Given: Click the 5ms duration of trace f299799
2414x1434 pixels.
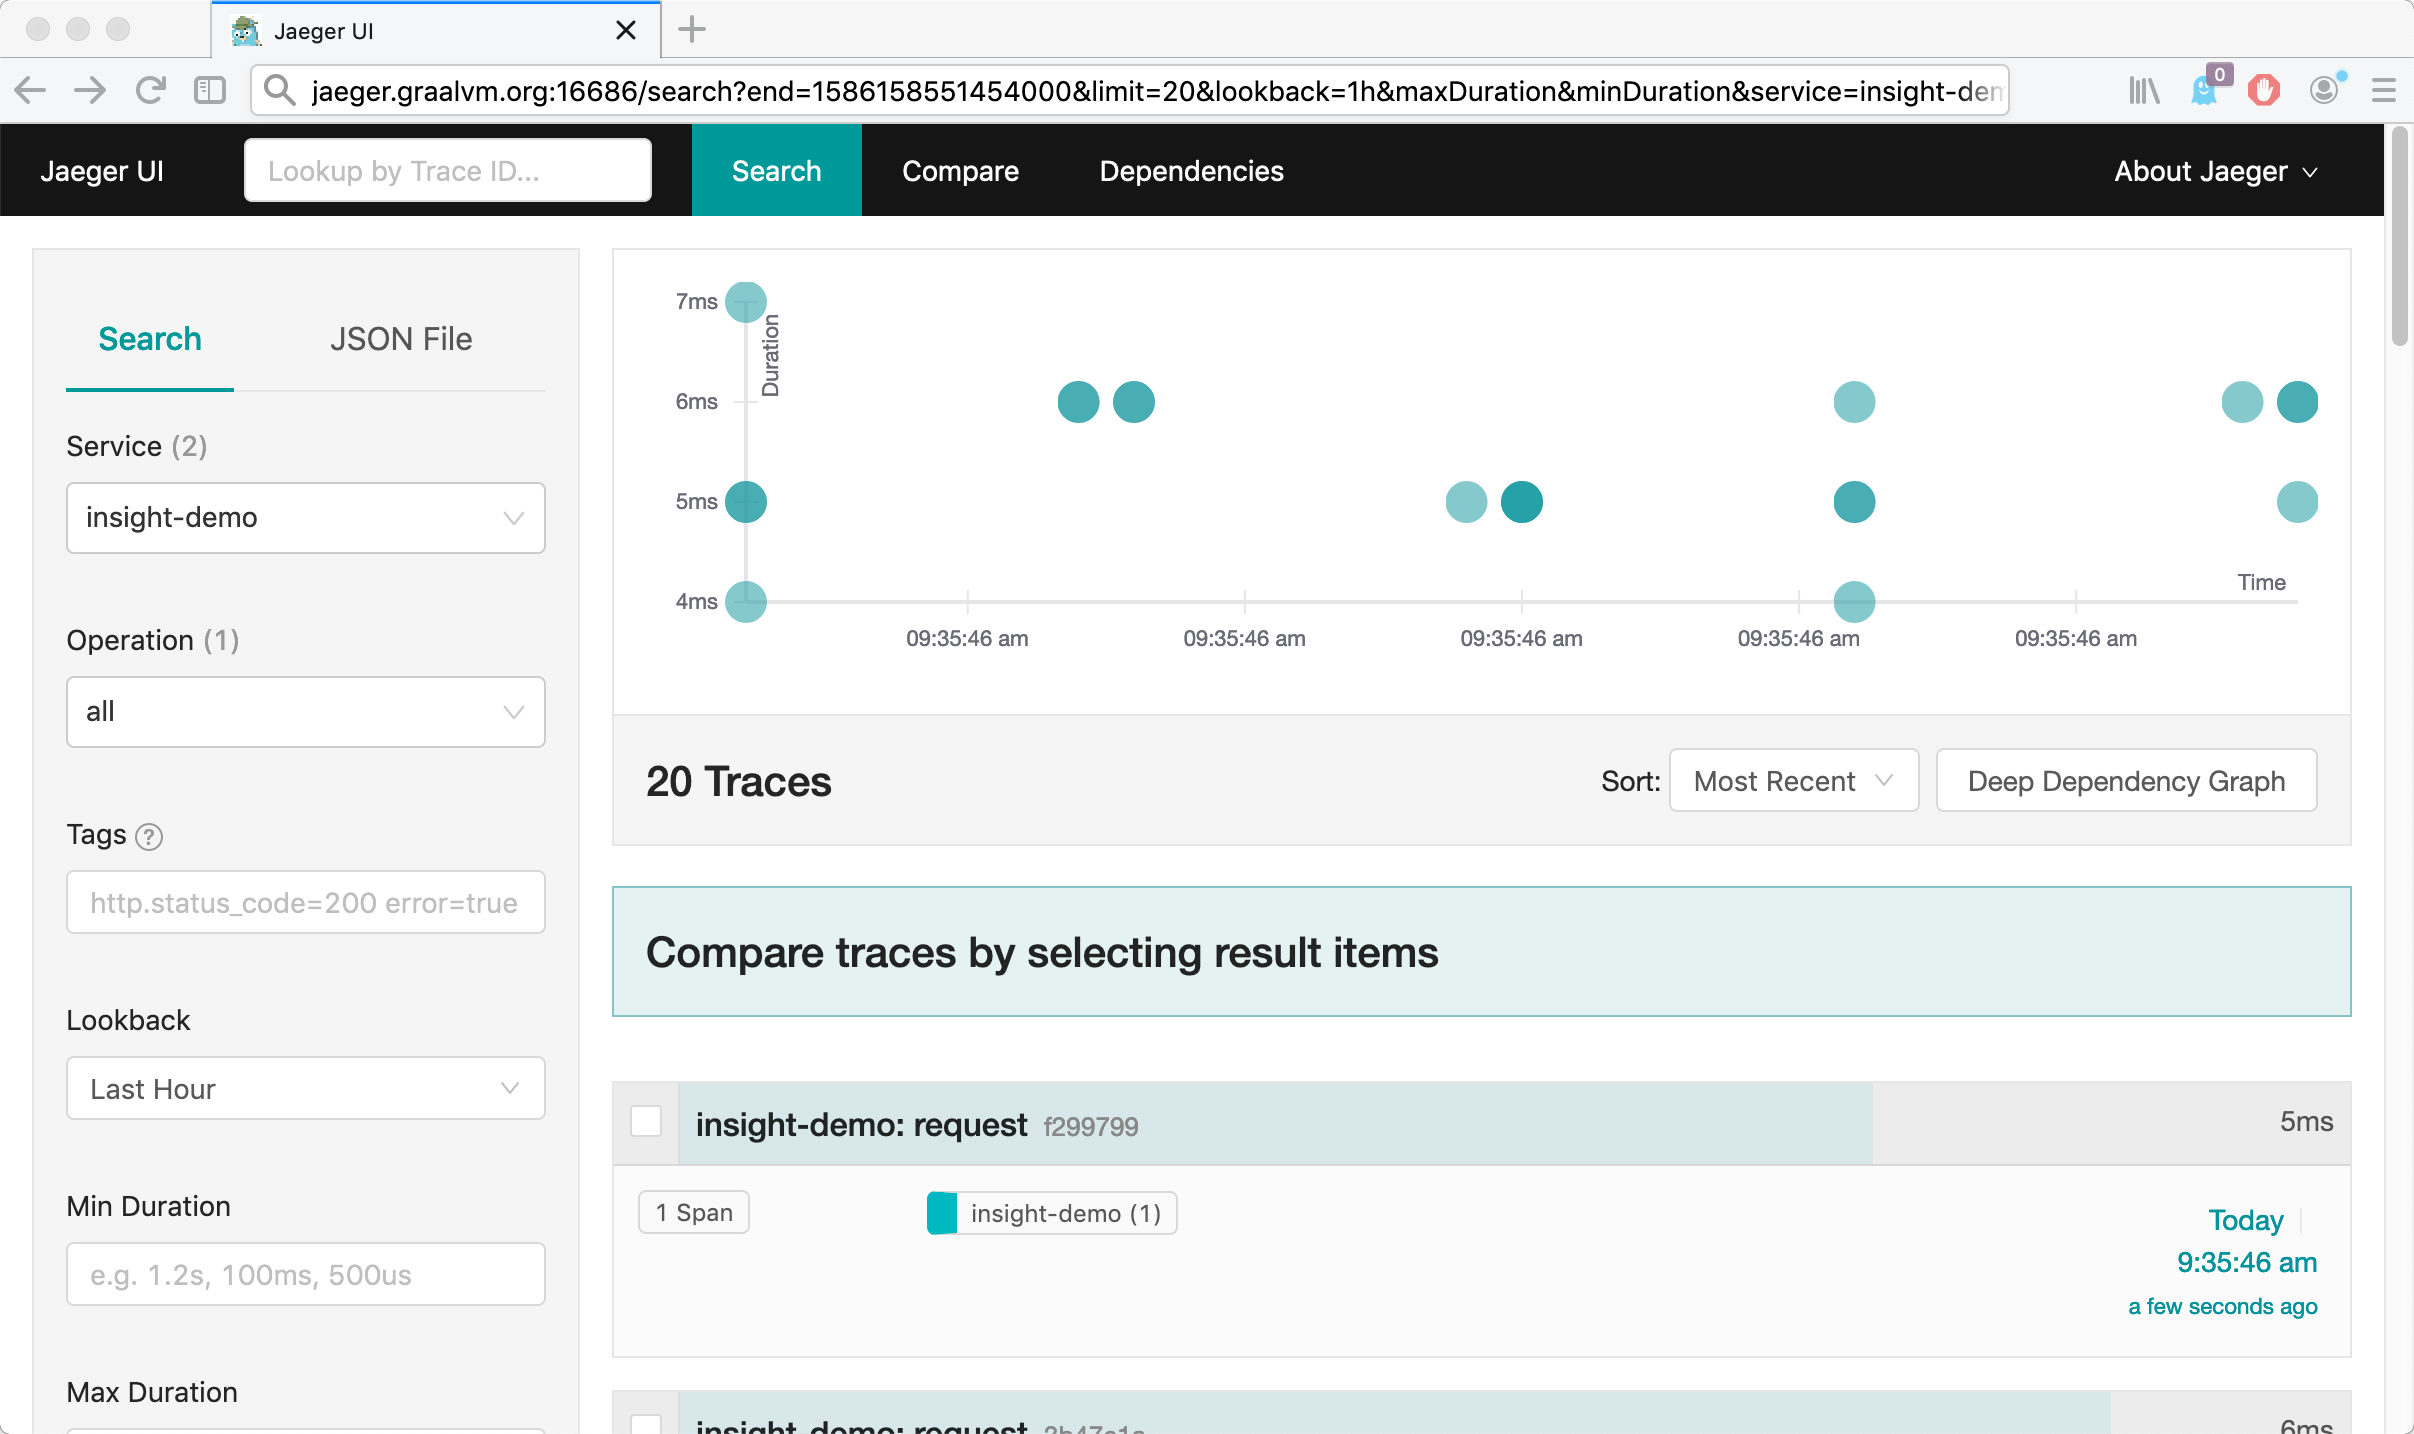Looking at the screenshot, I should pos(2306,1122).
